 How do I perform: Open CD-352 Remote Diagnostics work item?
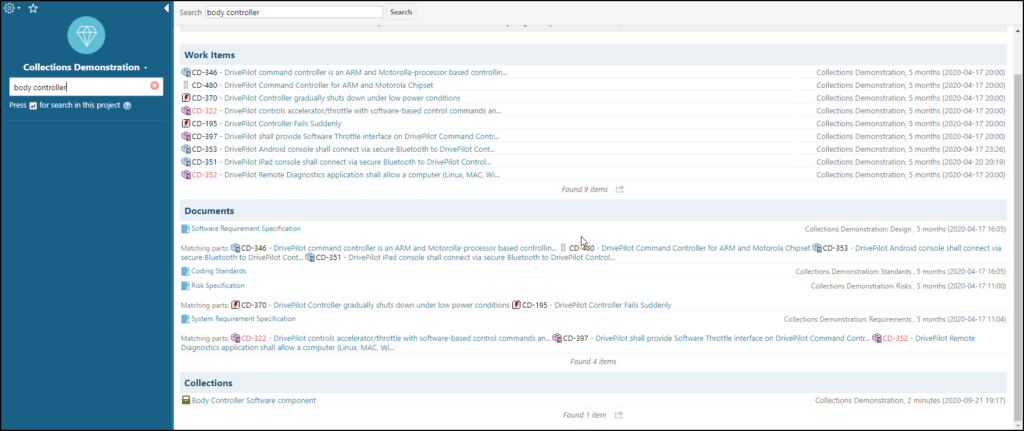tap(363, 174)
